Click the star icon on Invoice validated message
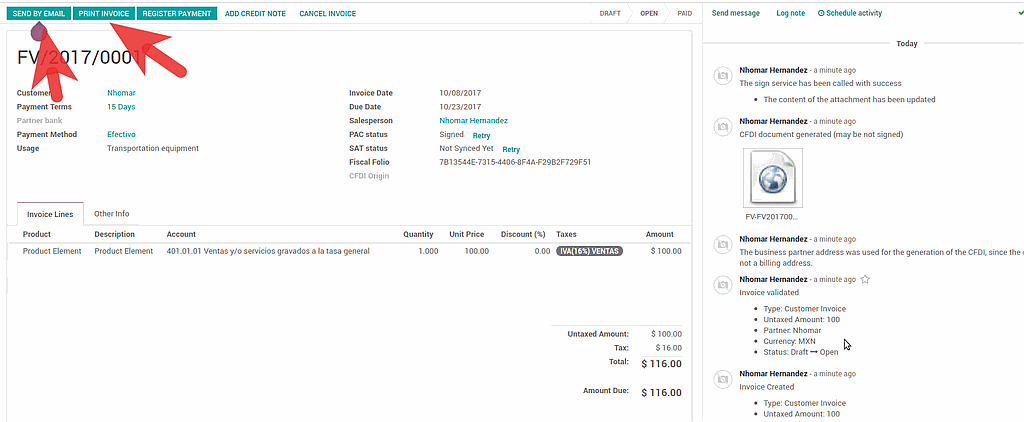Viewport: 1024px width, 422px height. pyautogui.click(x=865, y=280)
